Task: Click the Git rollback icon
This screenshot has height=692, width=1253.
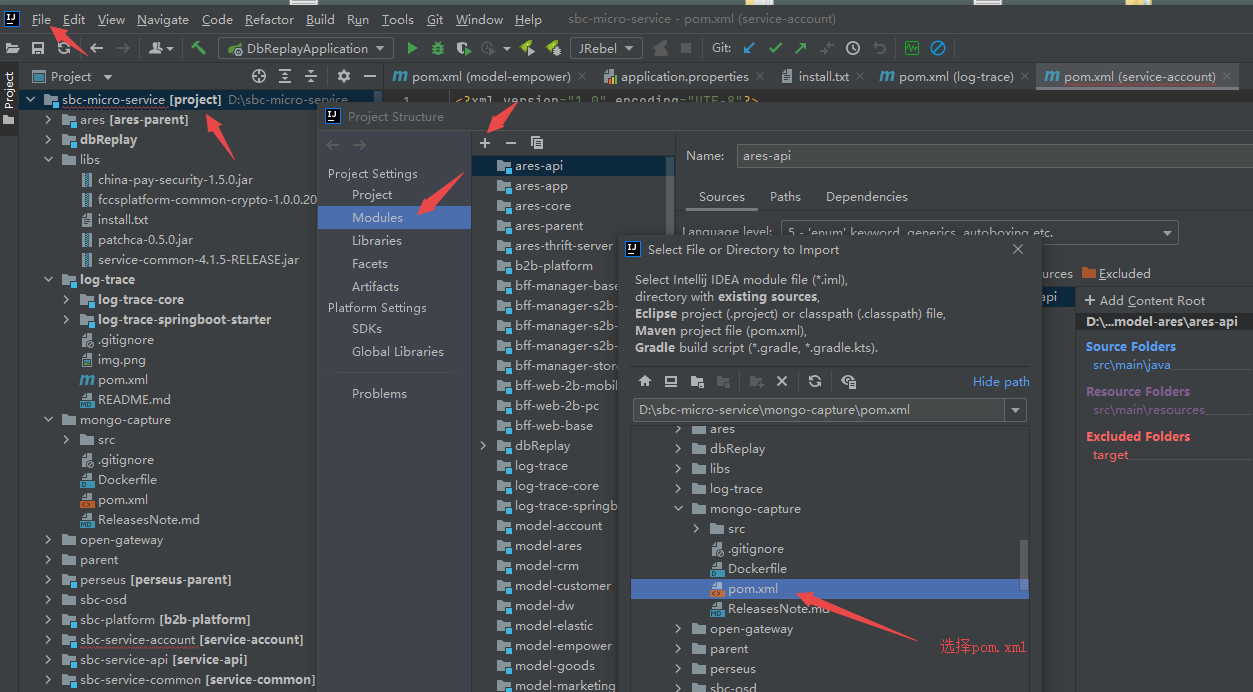Action: coord(879,48)
